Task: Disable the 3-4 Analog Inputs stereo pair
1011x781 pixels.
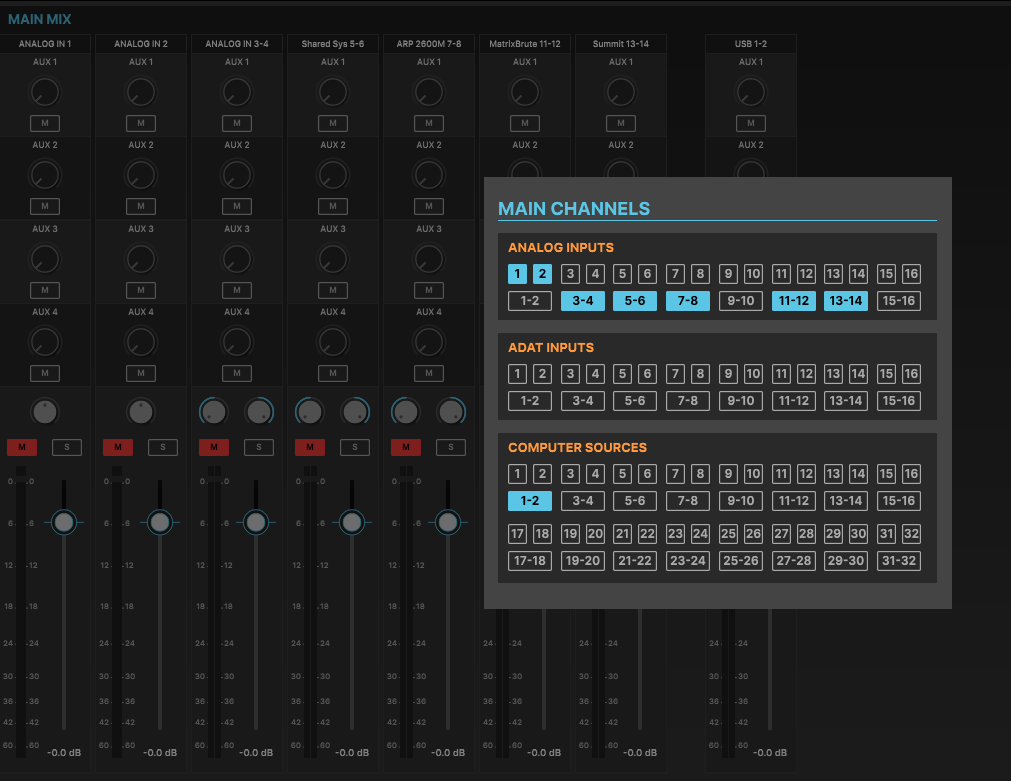Action: 582,300
